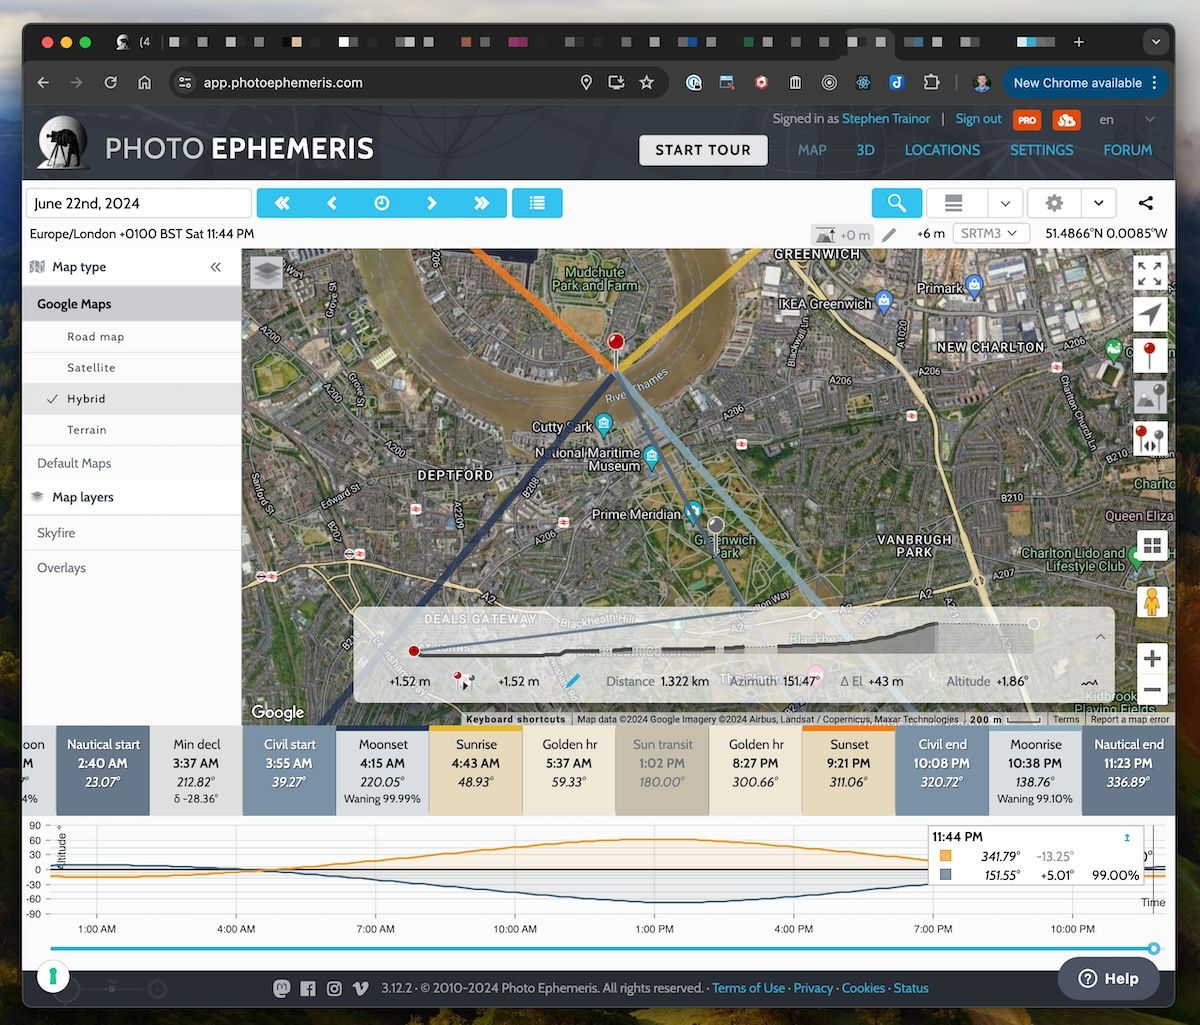Select the Sunset 9:21 PM event

coord(849,771)
